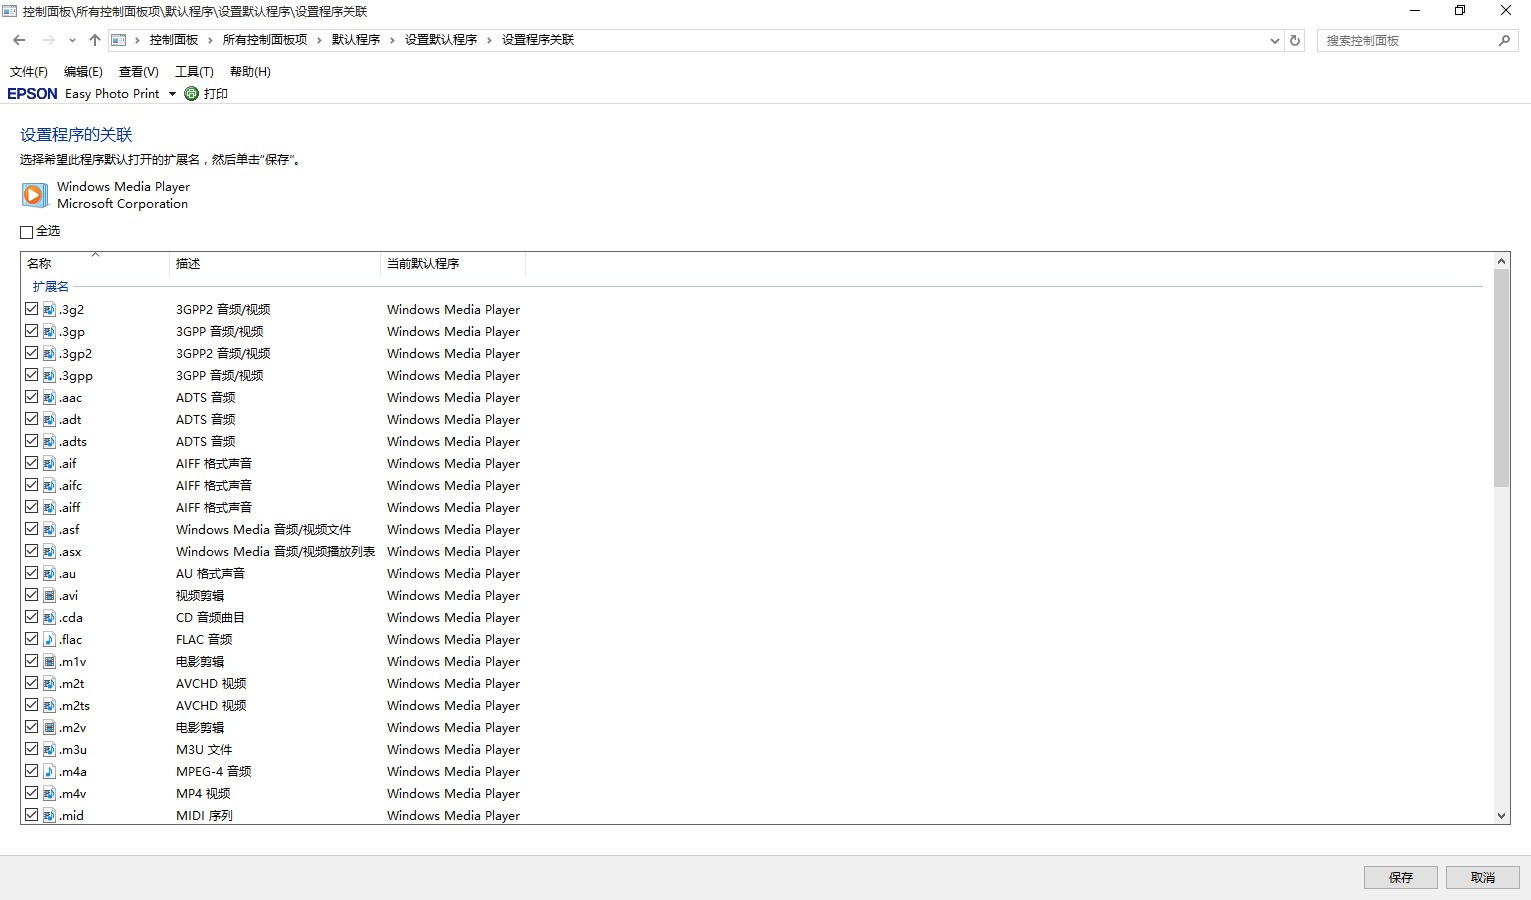1531x900 pixels.
Task: Uncheck the .3gp extension checkbox
Action: [x=32, y=331]
